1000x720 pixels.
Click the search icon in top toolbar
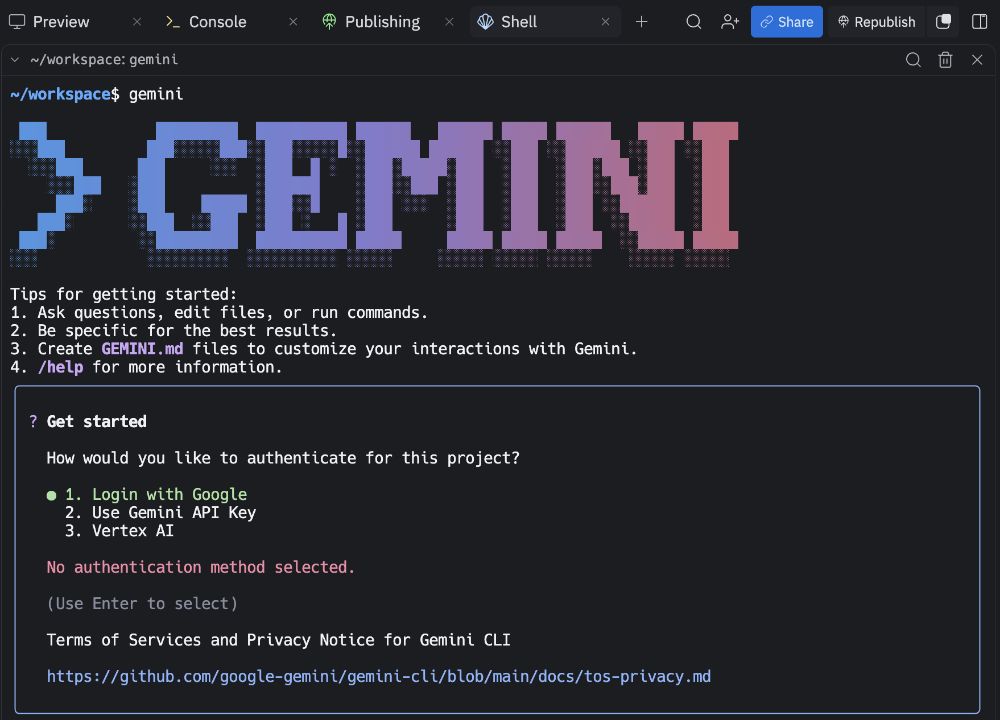(x=693, y=22)
